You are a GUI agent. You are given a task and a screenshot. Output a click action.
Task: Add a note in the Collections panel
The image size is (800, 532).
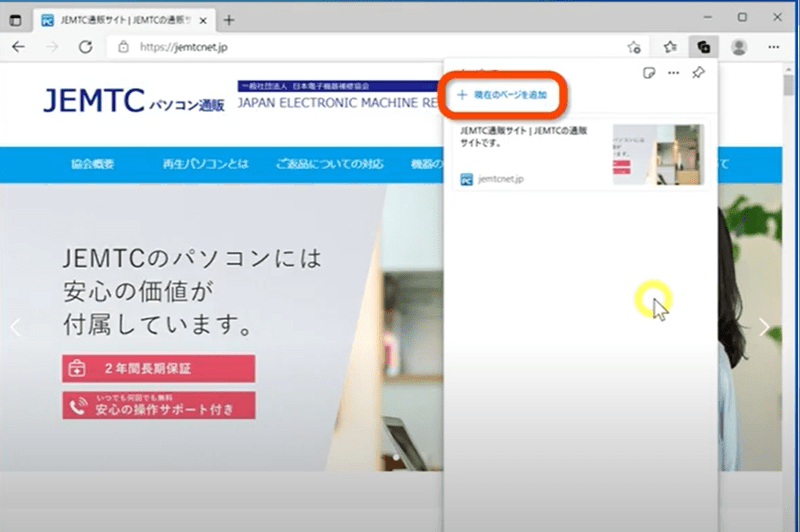(x=649, y=73)
